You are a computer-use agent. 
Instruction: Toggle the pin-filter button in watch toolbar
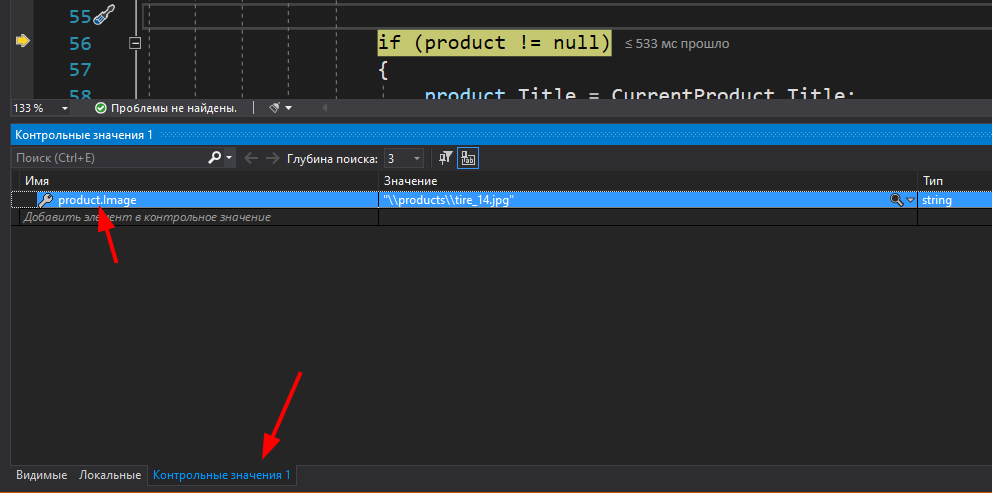[446, 158]
